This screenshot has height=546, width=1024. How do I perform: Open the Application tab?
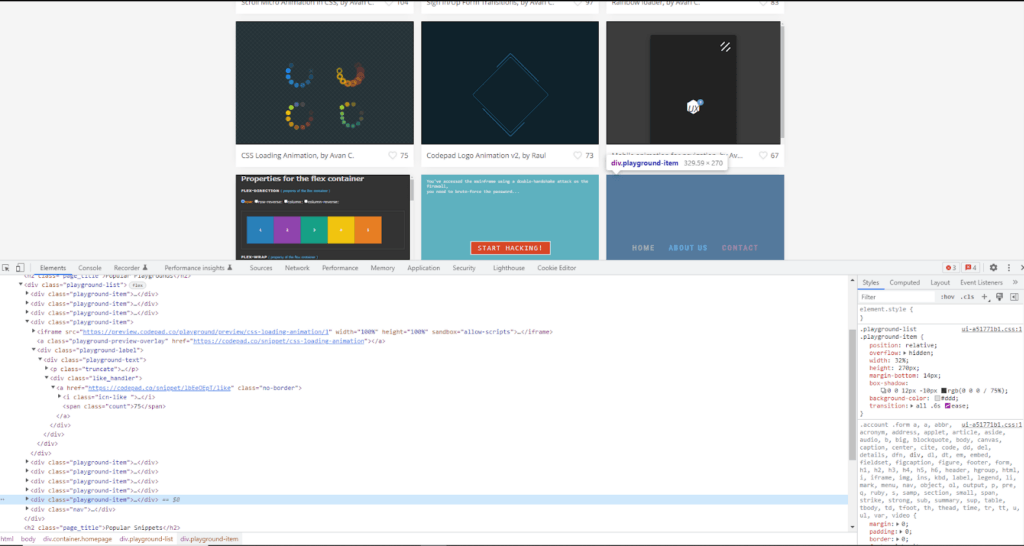[424, 268]
